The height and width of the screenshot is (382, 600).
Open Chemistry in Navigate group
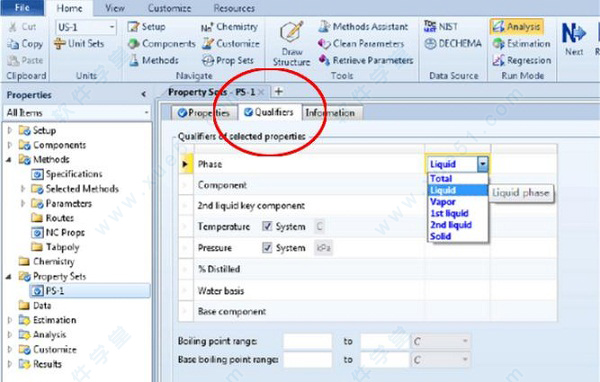230,27
